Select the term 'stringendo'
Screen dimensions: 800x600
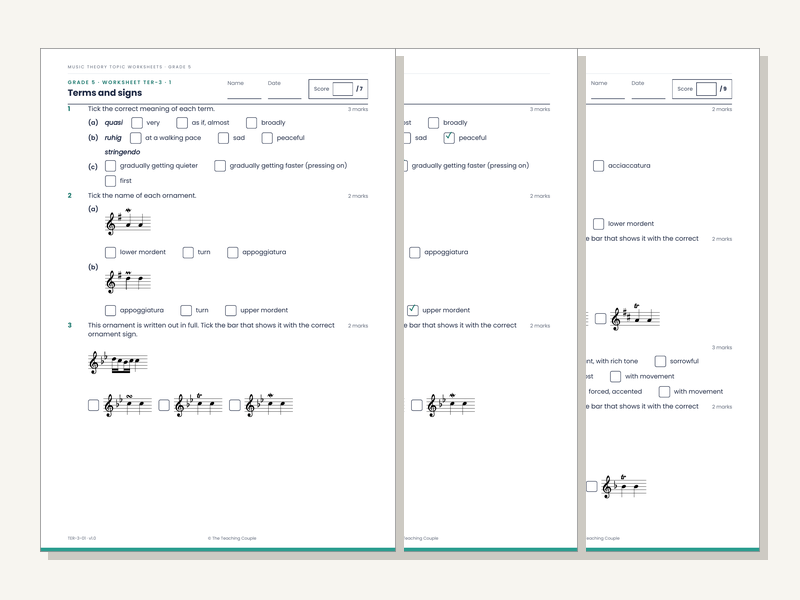pos(122,152)
